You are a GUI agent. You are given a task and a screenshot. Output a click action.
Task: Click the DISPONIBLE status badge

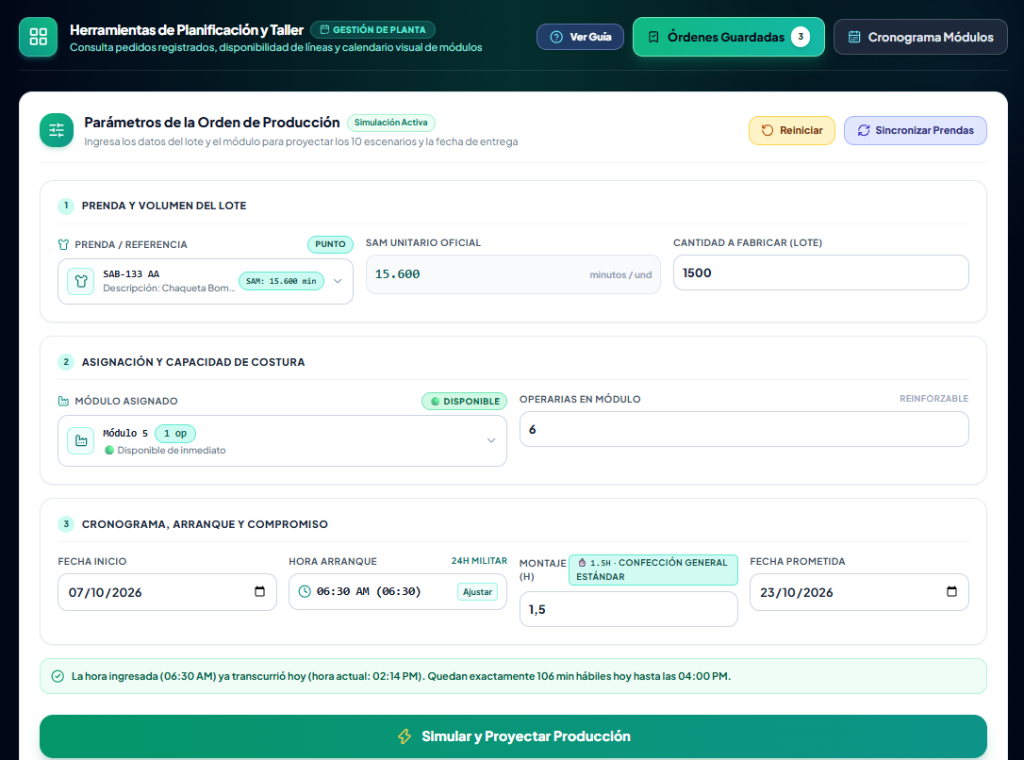click(x=464, y=401)
